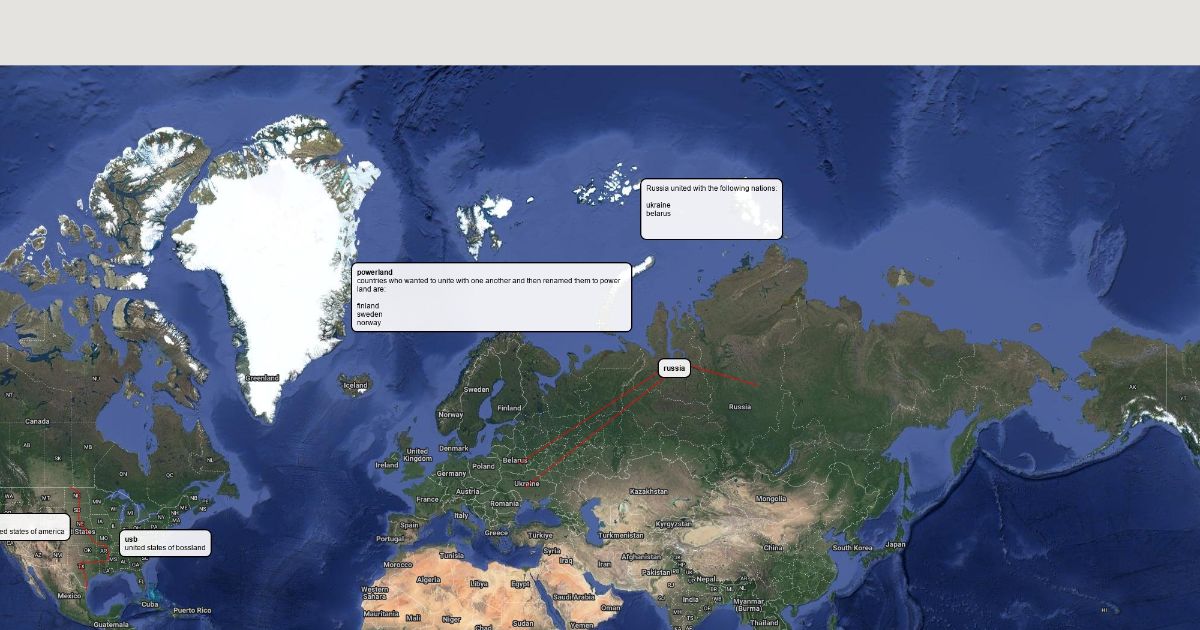Open the powerland annotation box
Viewport: 1200px width, 630px height.
[492, 297]
